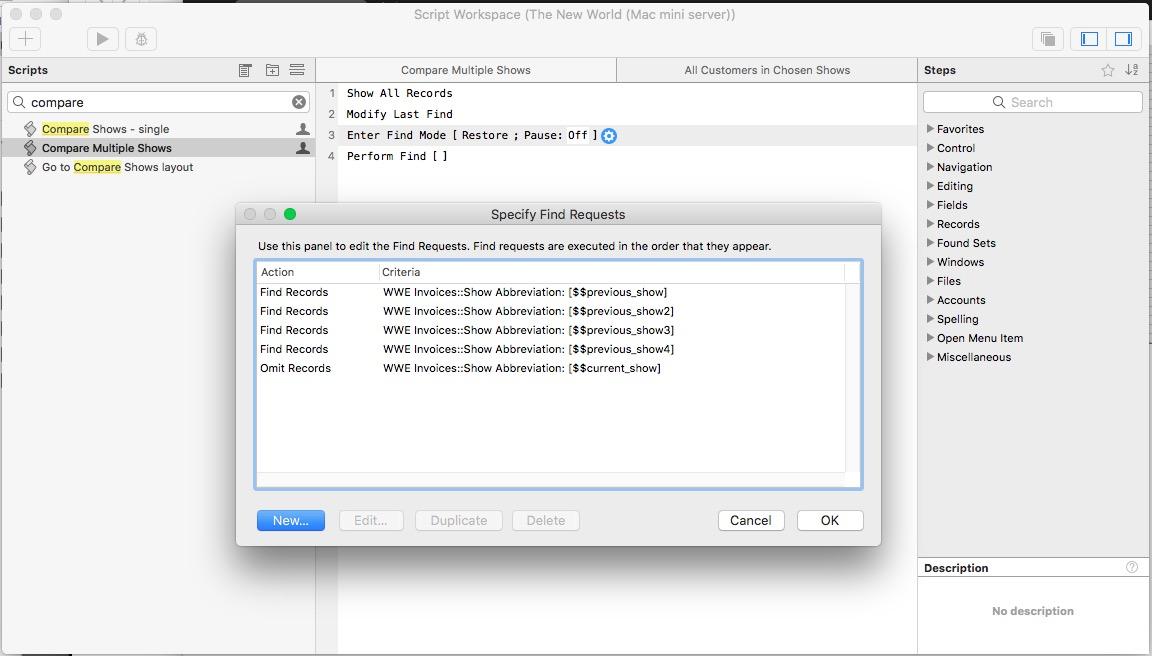Toggle the Scripts pane visibility

pyautogui.click(x=1089, y=39)
